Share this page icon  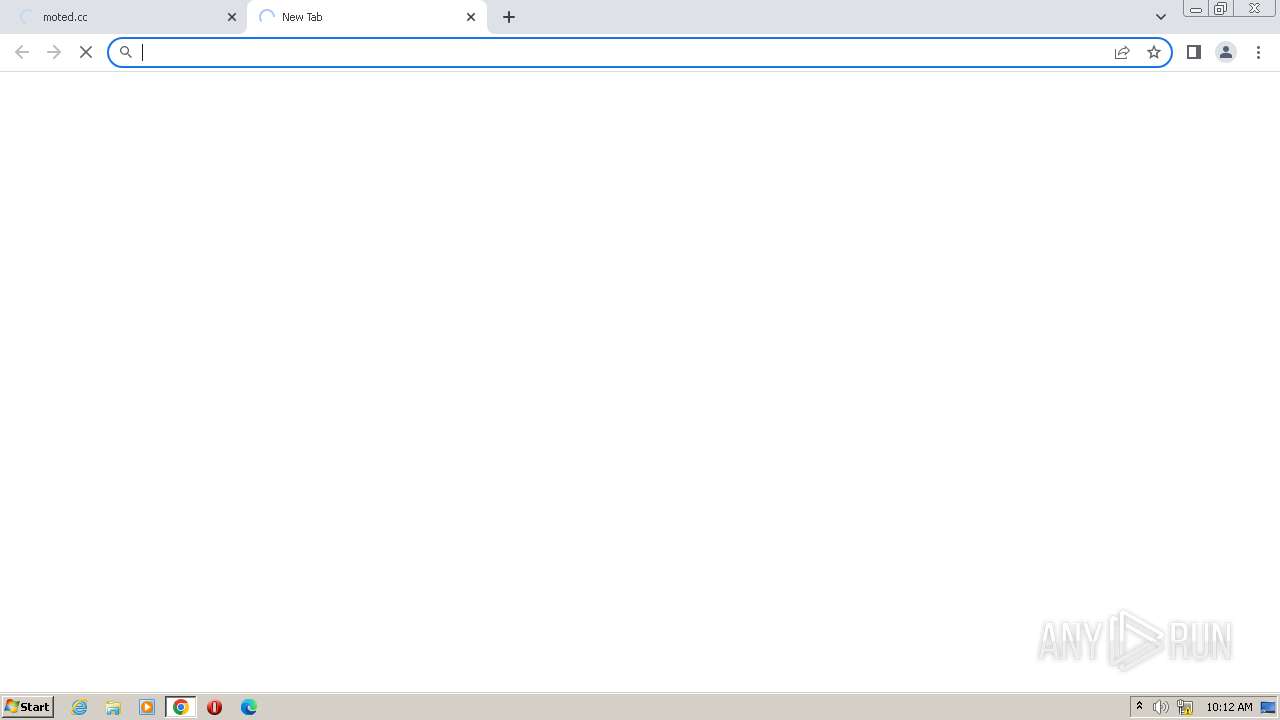(1122, 52)
